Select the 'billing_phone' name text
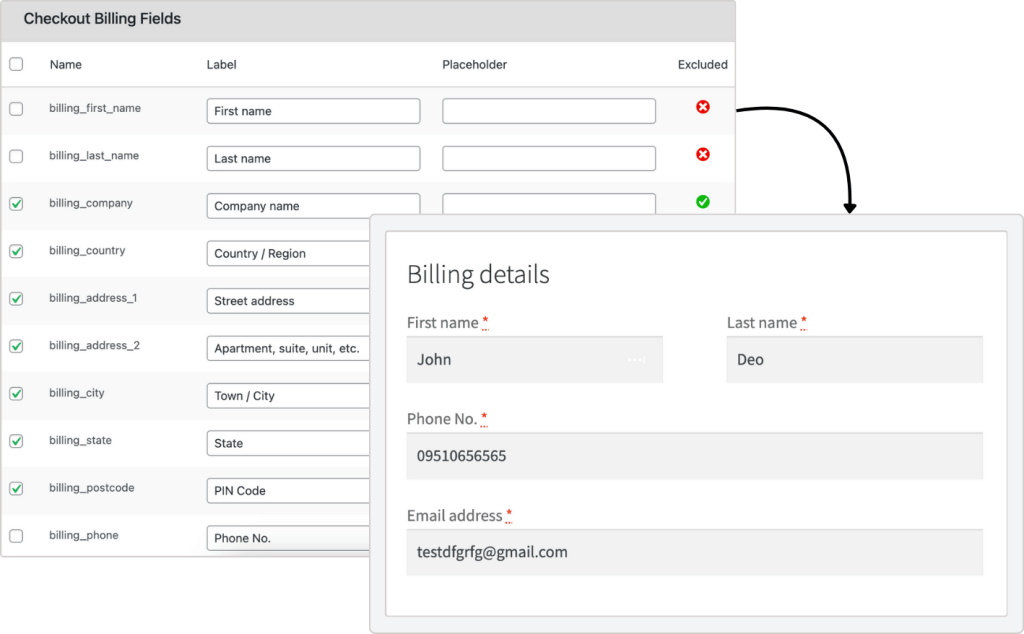The height and width of the screenshot is (634, 1024). coord(84,535)
